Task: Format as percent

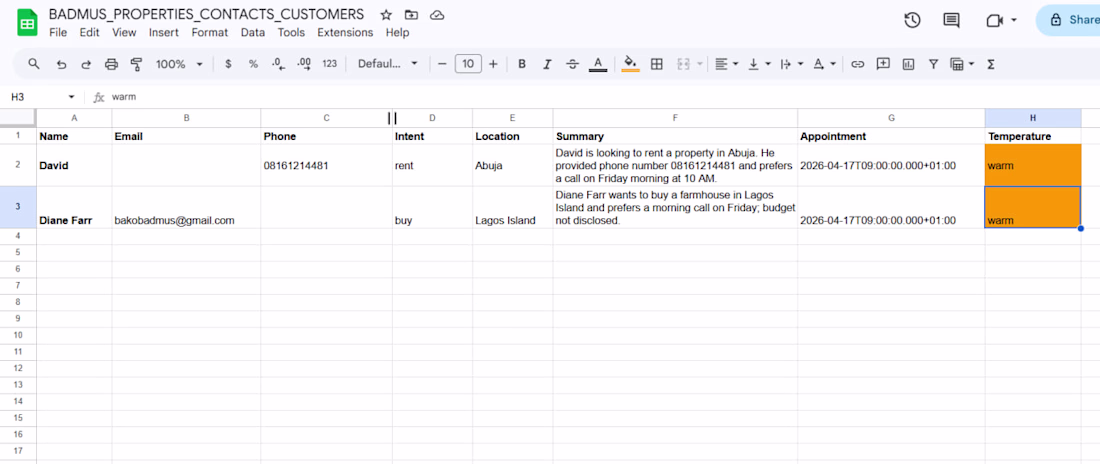Action: click(253, 64)
